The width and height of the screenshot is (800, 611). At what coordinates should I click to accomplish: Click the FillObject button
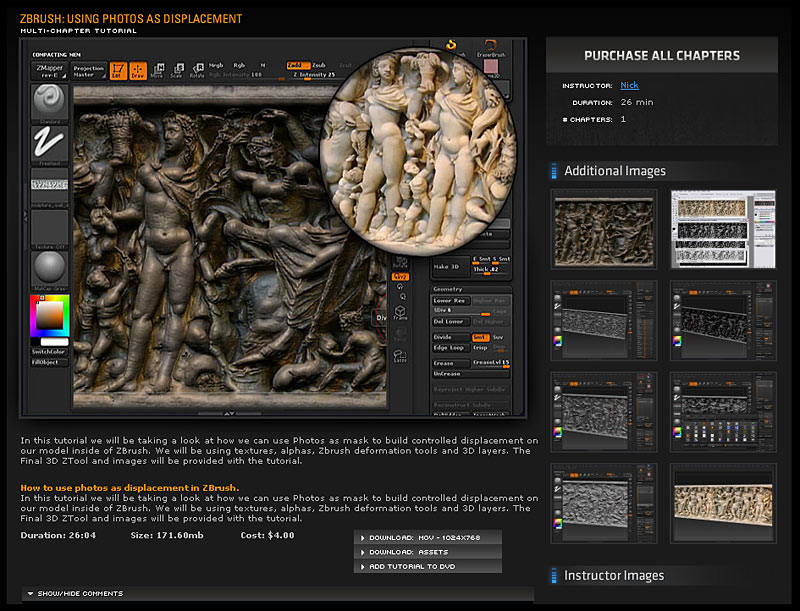point(49,363)
